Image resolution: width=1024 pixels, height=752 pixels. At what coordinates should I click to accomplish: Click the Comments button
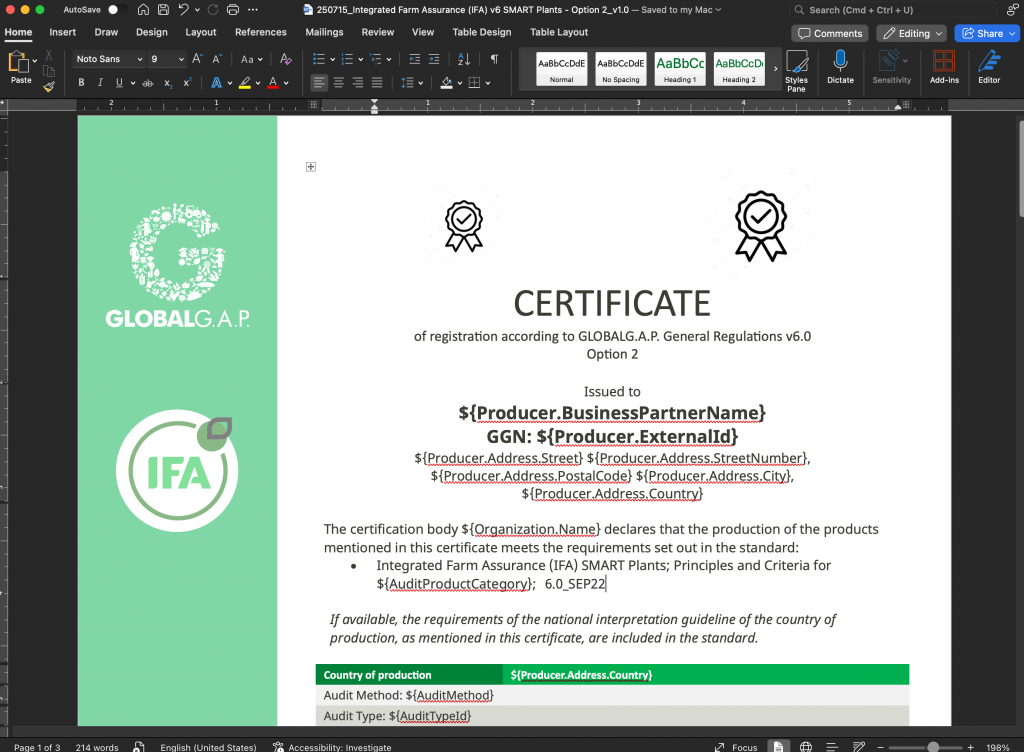829,33
